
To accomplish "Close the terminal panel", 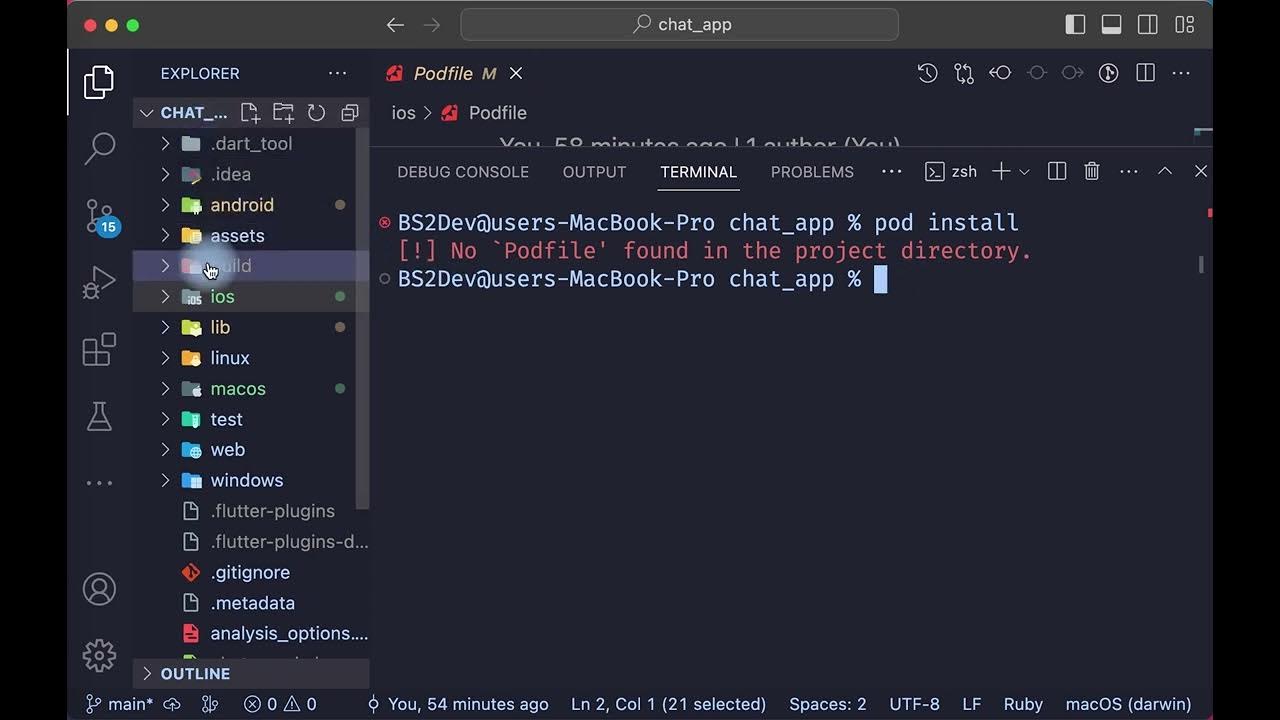I will pyautogui.click(x=1201, y=172).
